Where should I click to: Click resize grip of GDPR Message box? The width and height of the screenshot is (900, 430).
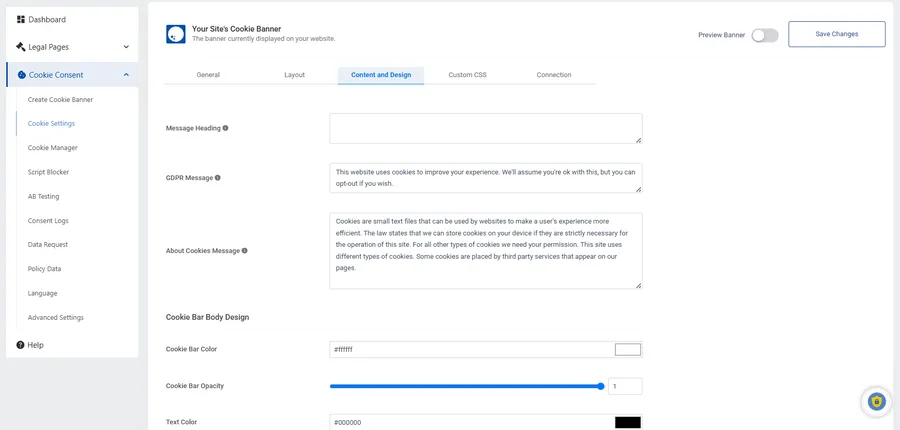coord(638,189)
